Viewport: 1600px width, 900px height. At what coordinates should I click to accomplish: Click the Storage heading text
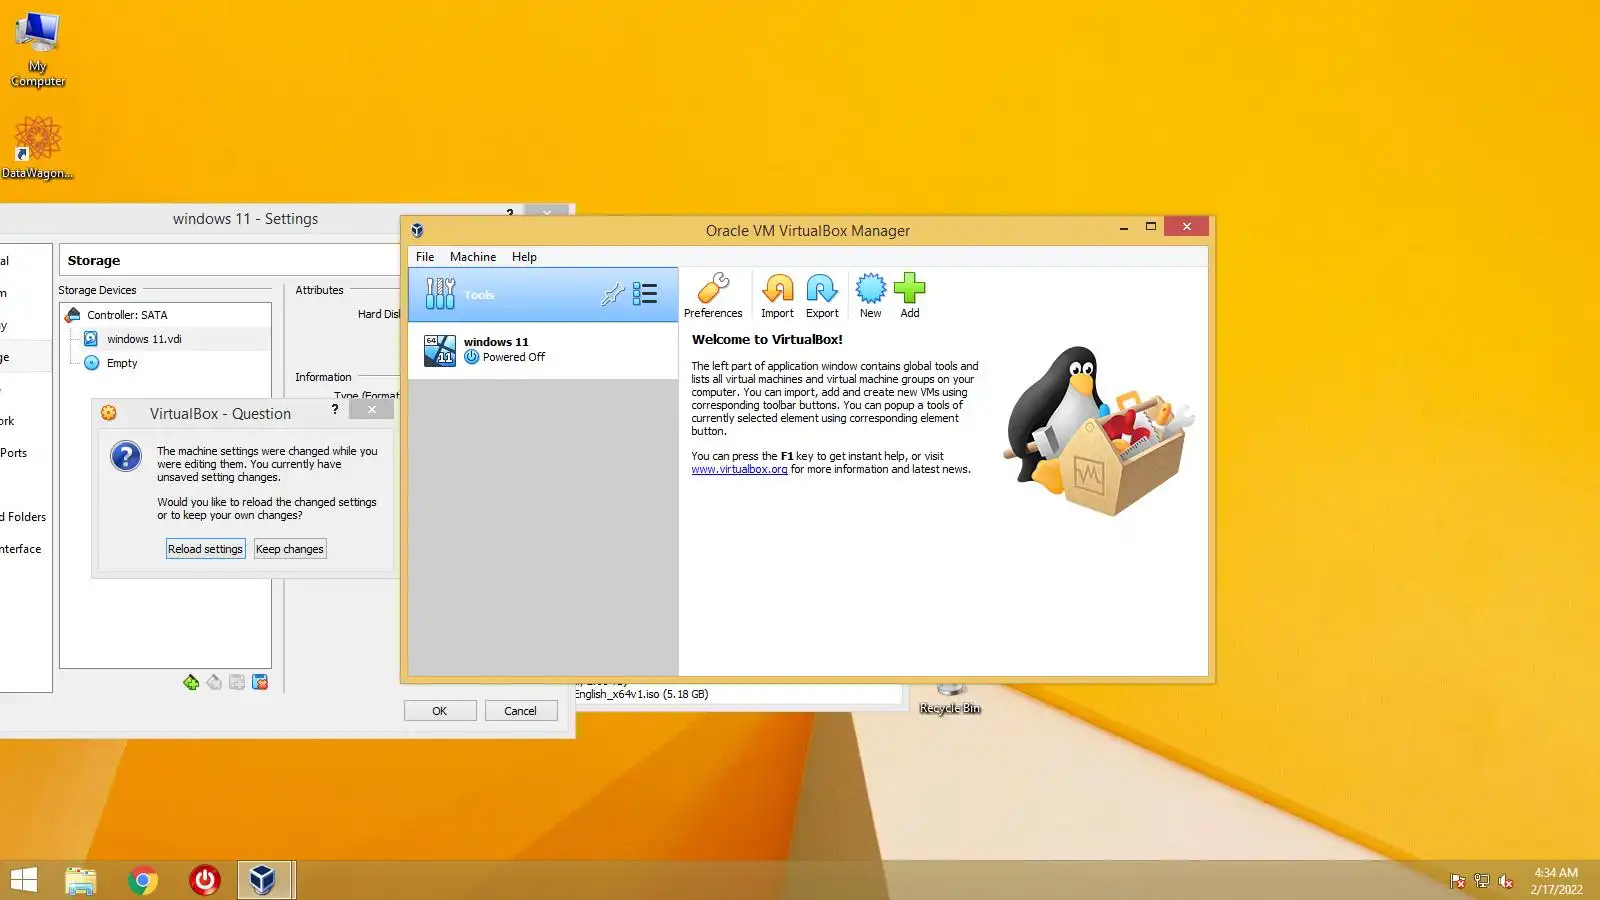point(94,260)
